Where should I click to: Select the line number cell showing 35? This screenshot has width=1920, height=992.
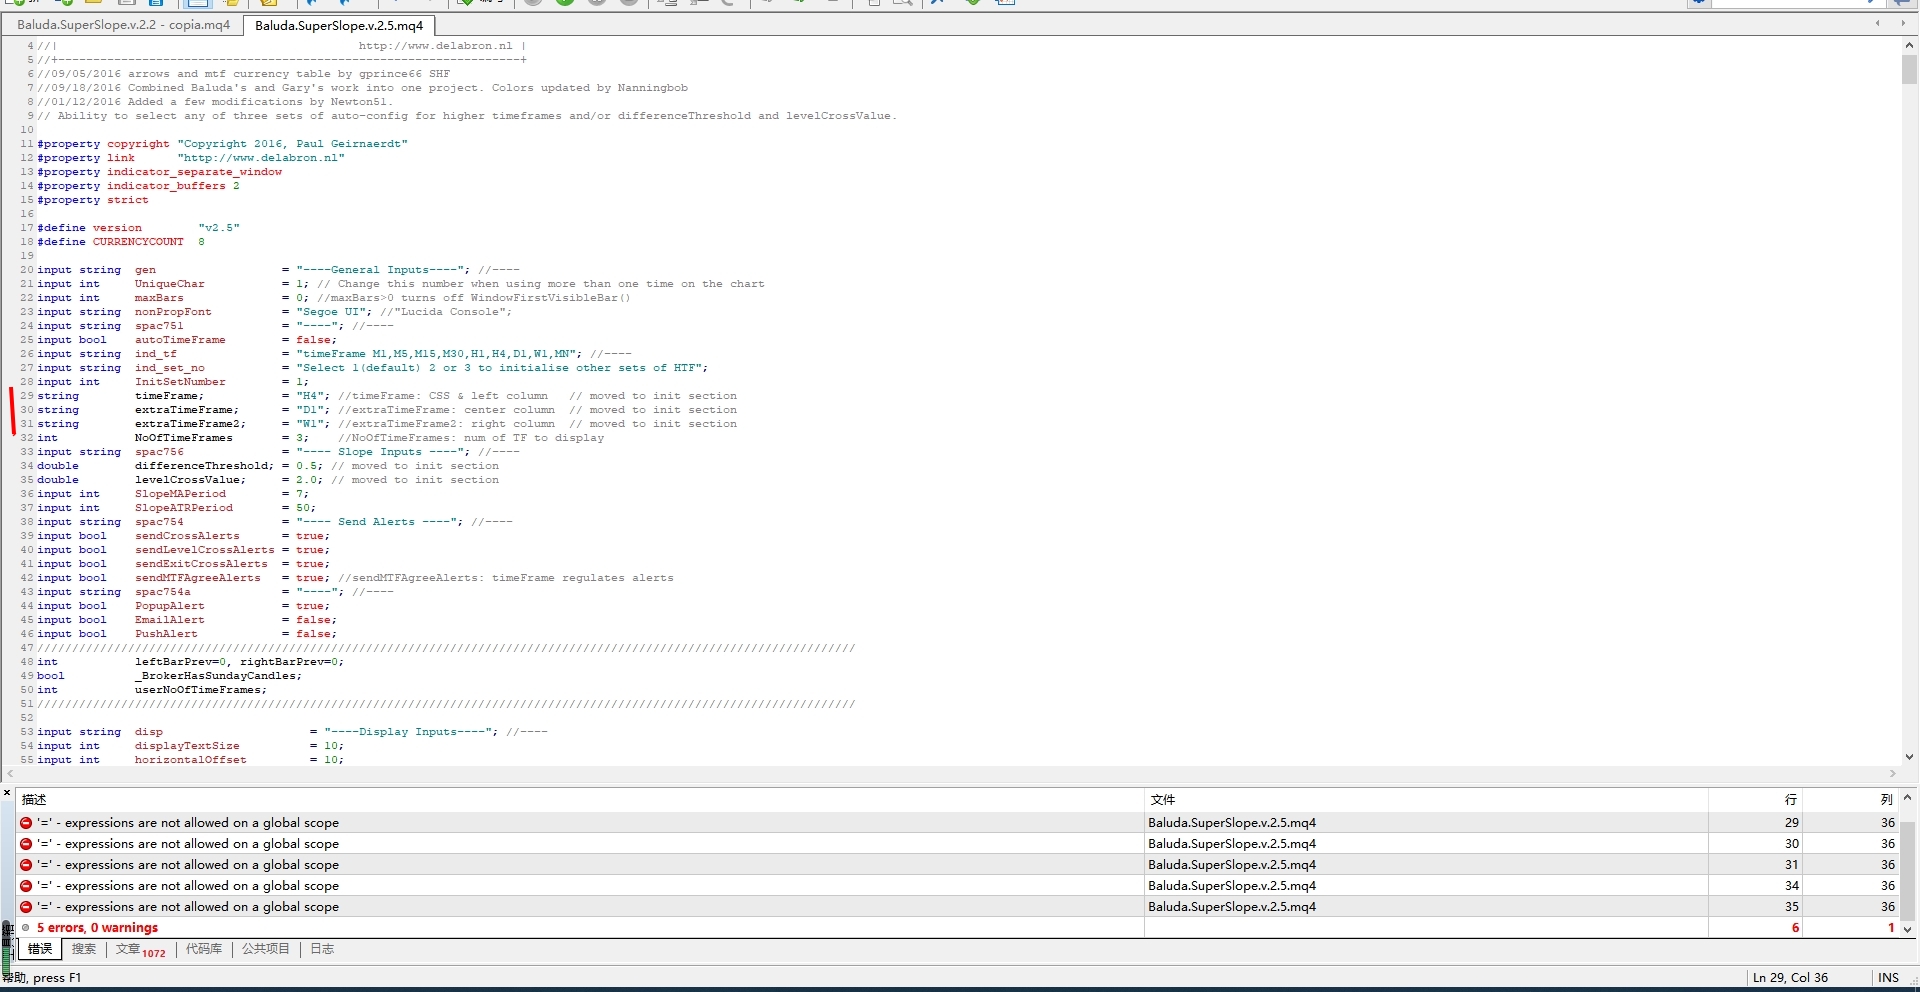pos(1755,907)
